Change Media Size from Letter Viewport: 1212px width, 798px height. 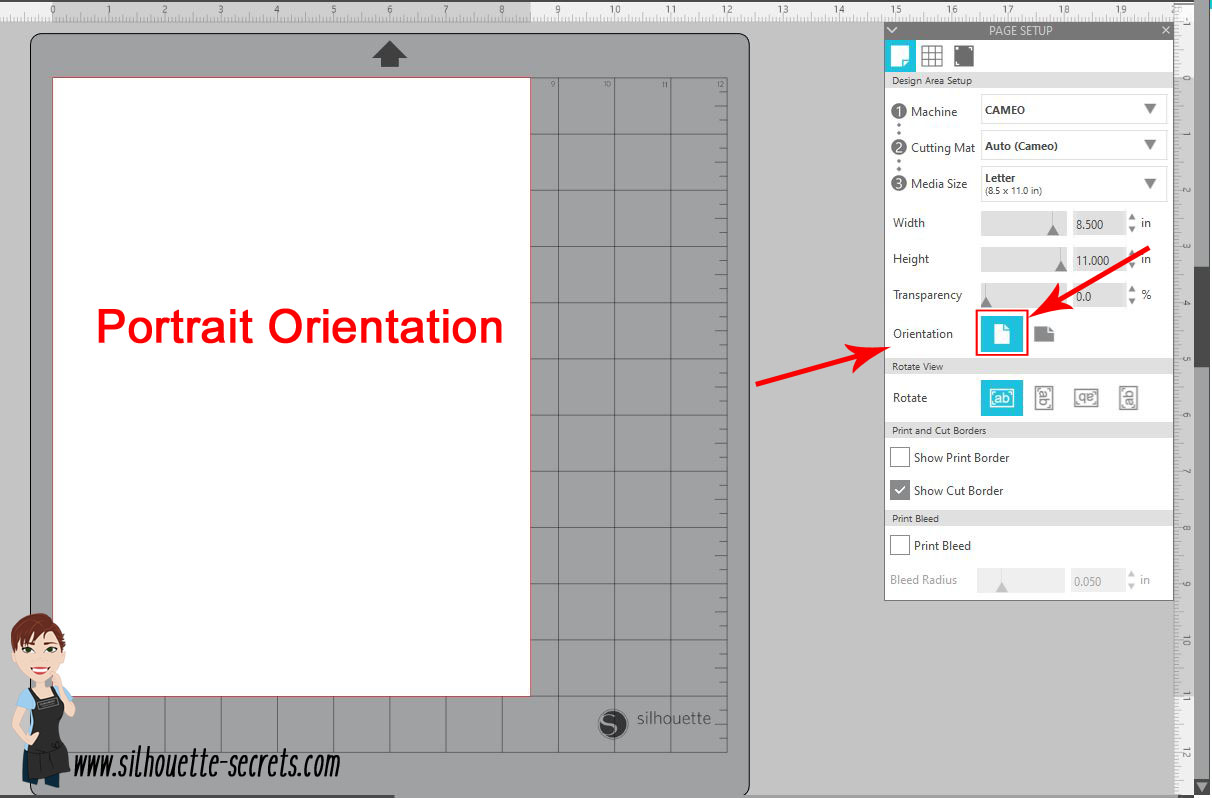click(x=1072, y=183)
